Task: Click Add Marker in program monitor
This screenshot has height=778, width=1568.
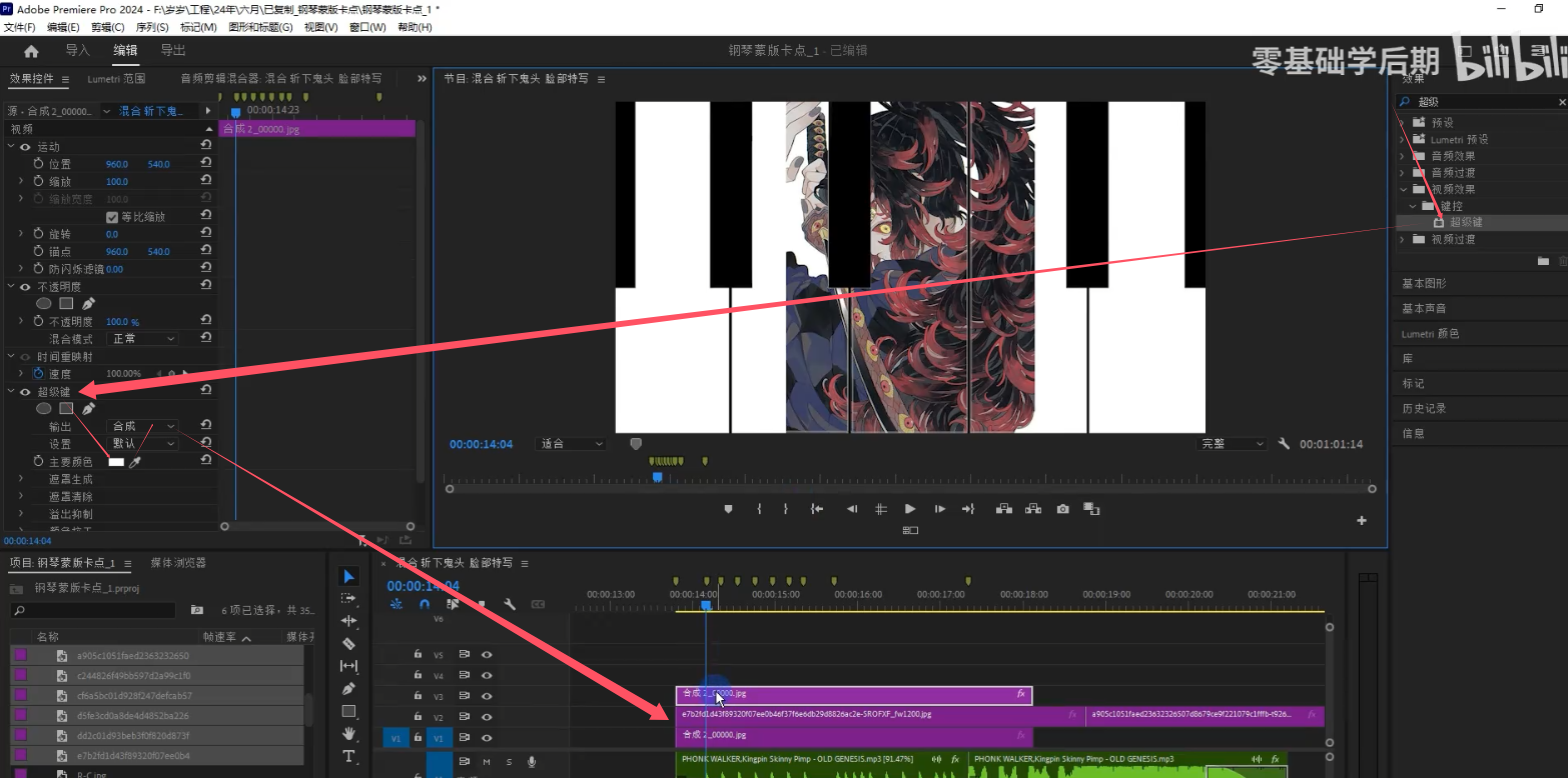Action: pos(728,509)
